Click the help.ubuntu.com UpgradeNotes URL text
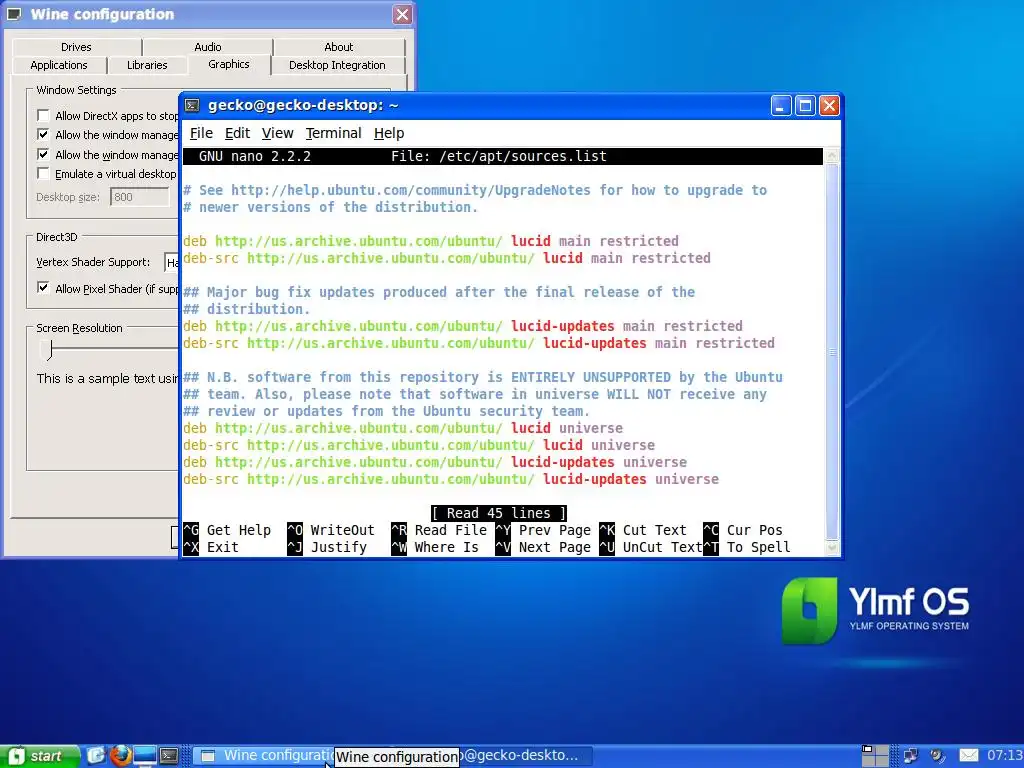The width and height of the screenshot is (1024, 768). click(x=411, y=190)
